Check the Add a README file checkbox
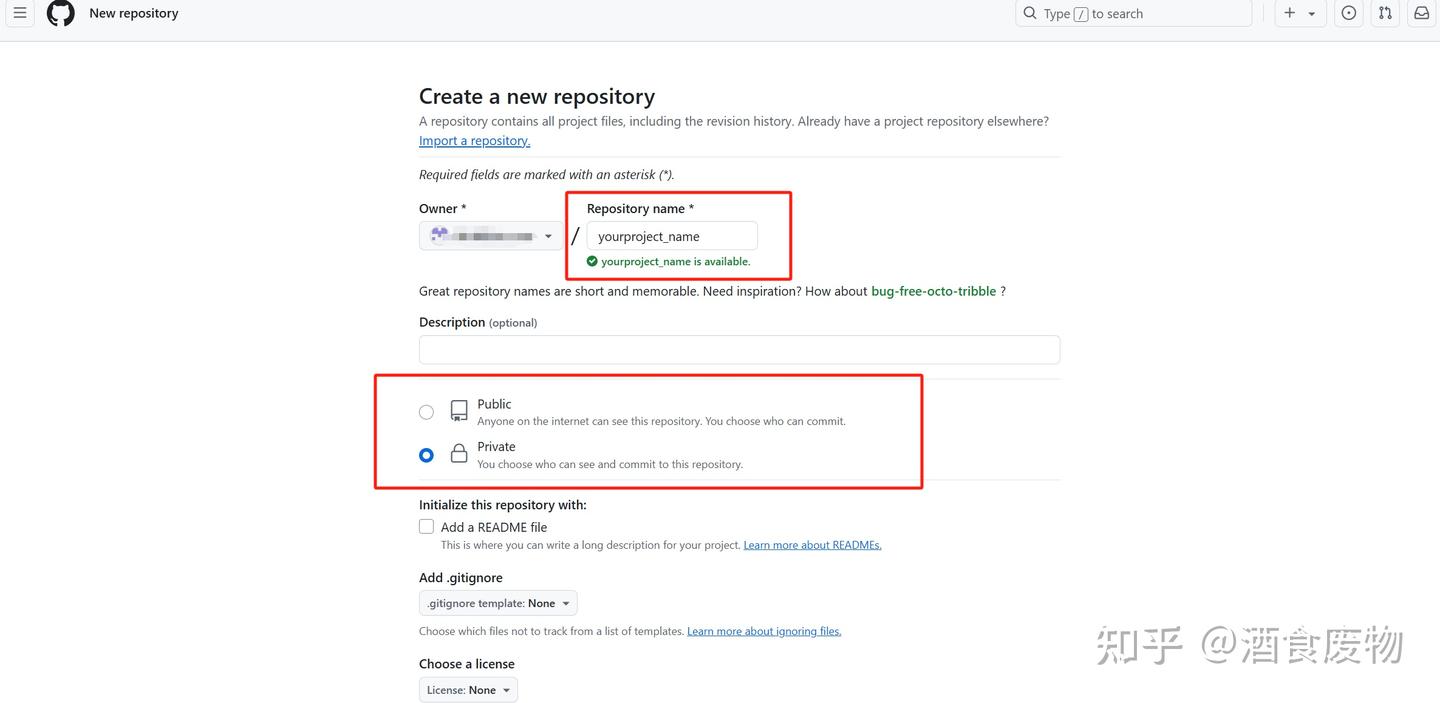 [426, 526]
